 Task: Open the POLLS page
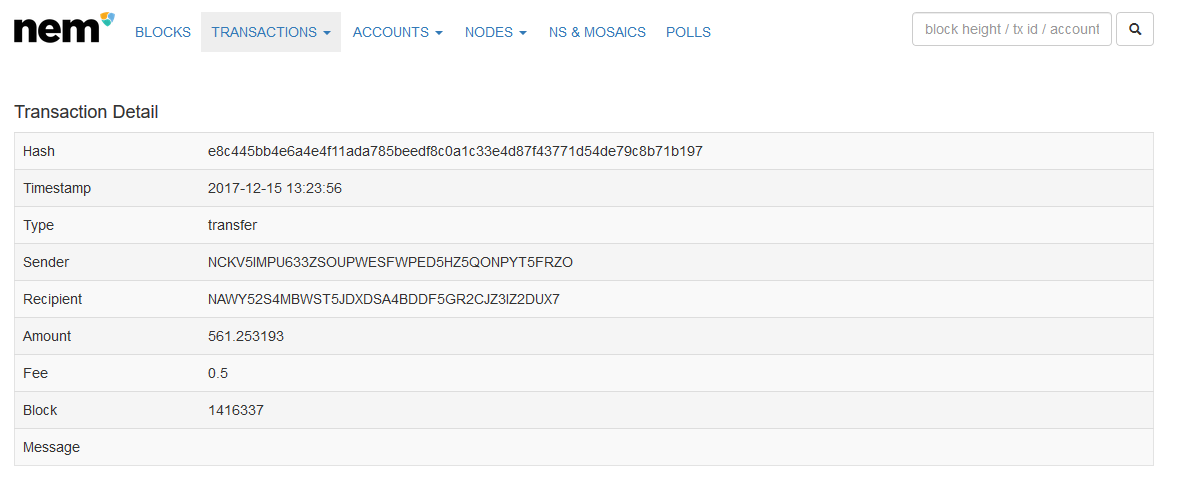coord(688,32)
